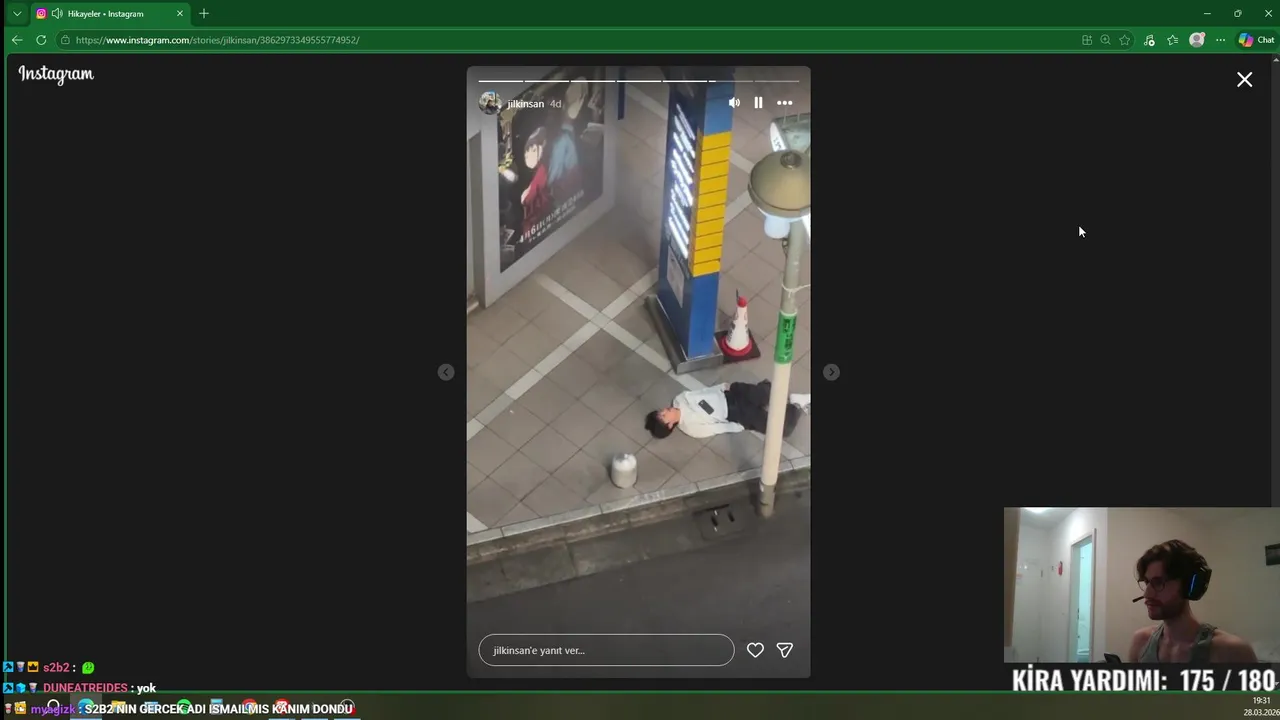
Task: Open the zoom control in the address bar
Action: point(1105,40)
